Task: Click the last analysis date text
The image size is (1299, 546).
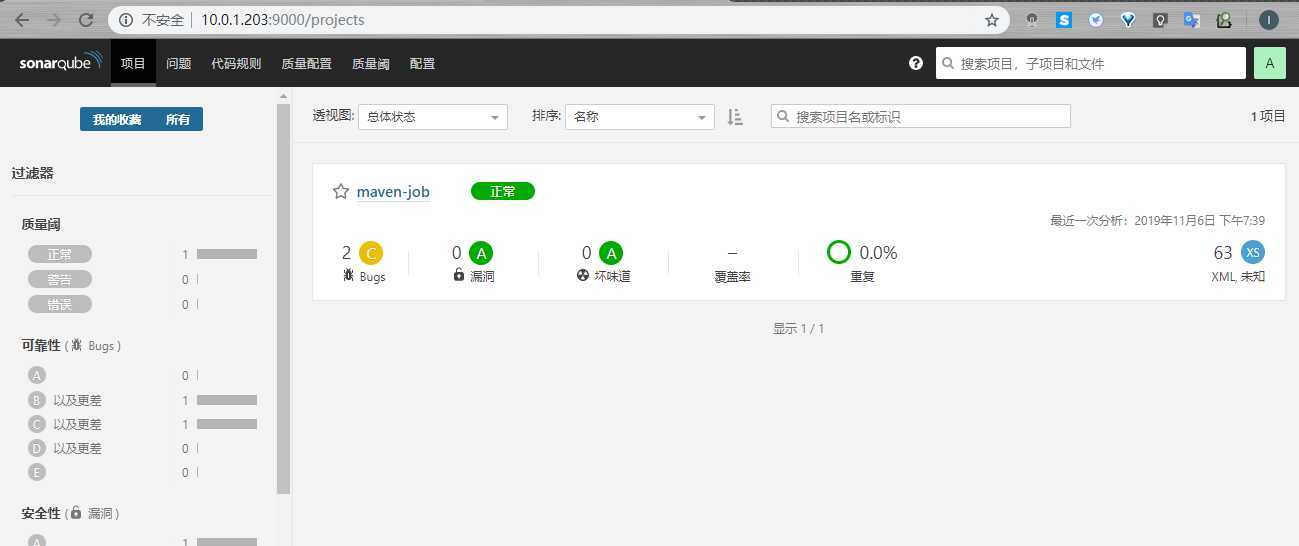Action: click(x=1157, y=220)
